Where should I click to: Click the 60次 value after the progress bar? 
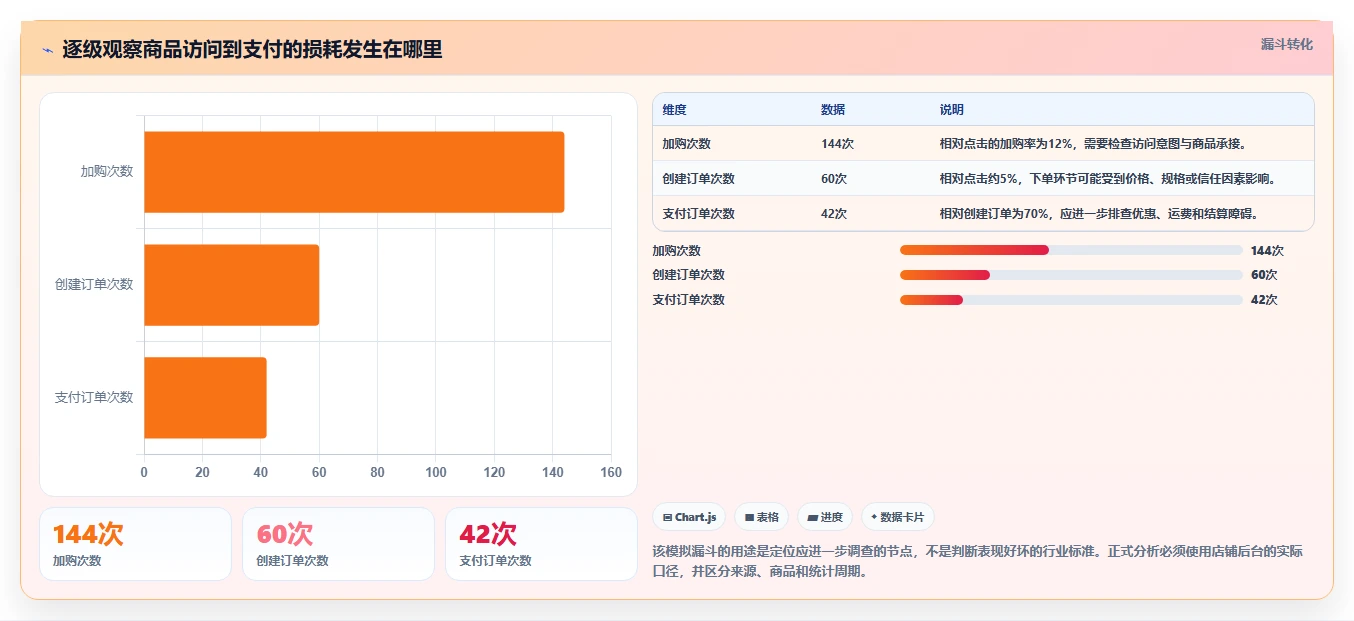pos(1264,275)
